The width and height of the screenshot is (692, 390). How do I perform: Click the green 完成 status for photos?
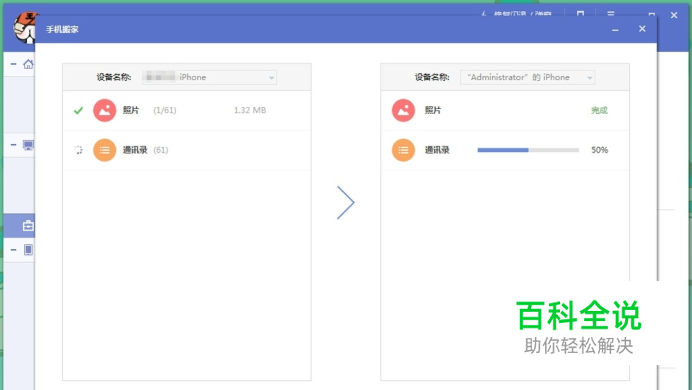(x=599, y=110)
